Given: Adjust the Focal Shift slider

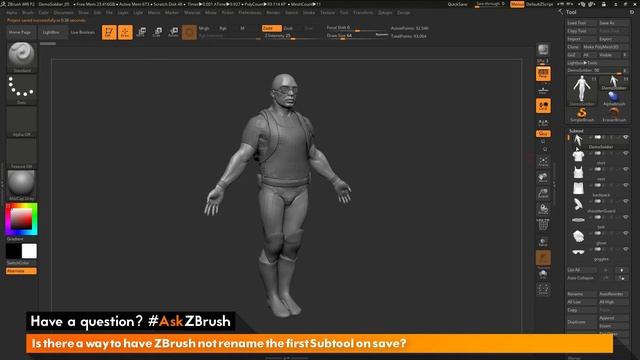Looking at the screenshot, I should [x=357, y=28].
